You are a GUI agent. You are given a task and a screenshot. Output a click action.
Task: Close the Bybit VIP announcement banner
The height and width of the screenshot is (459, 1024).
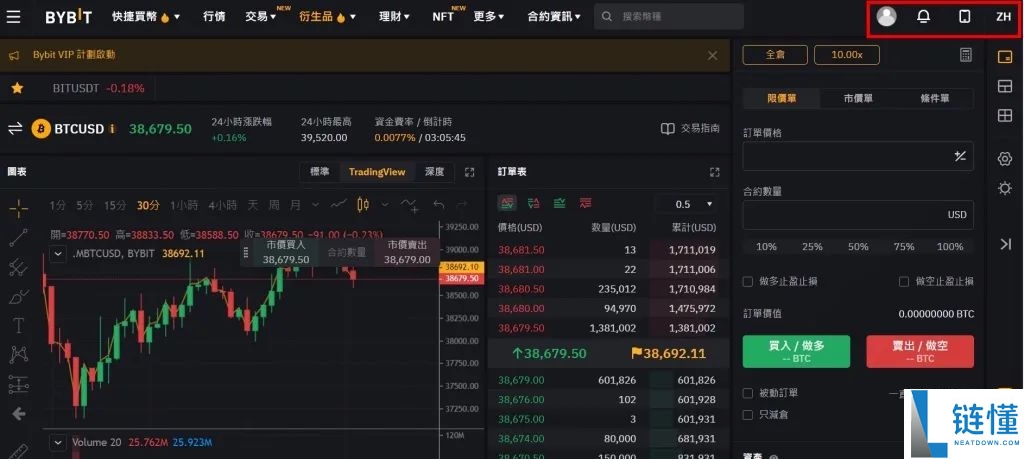[x=712, y=55]
